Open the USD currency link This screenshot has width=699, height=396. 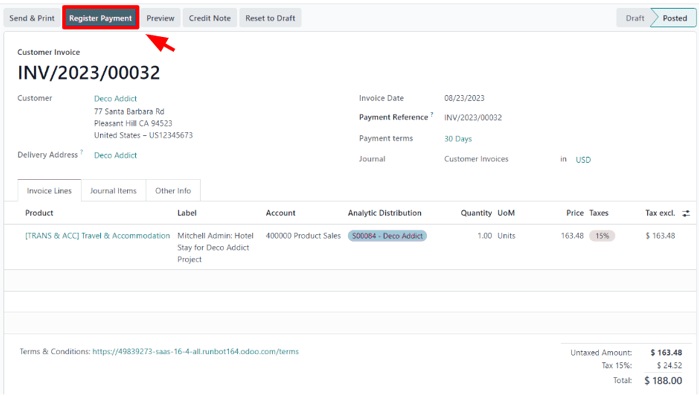click(x=583, y=160)
